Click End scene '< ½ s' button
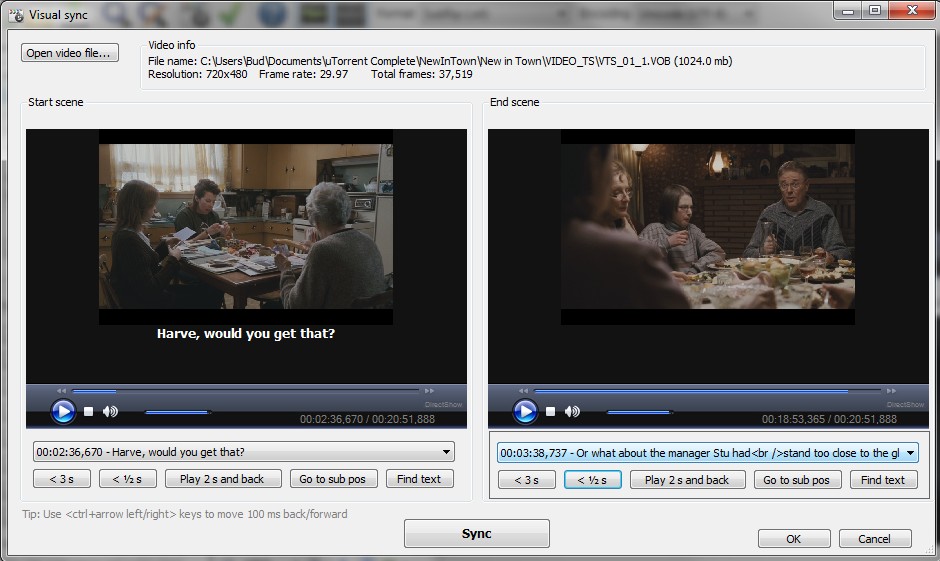 [x=592, y=480]
